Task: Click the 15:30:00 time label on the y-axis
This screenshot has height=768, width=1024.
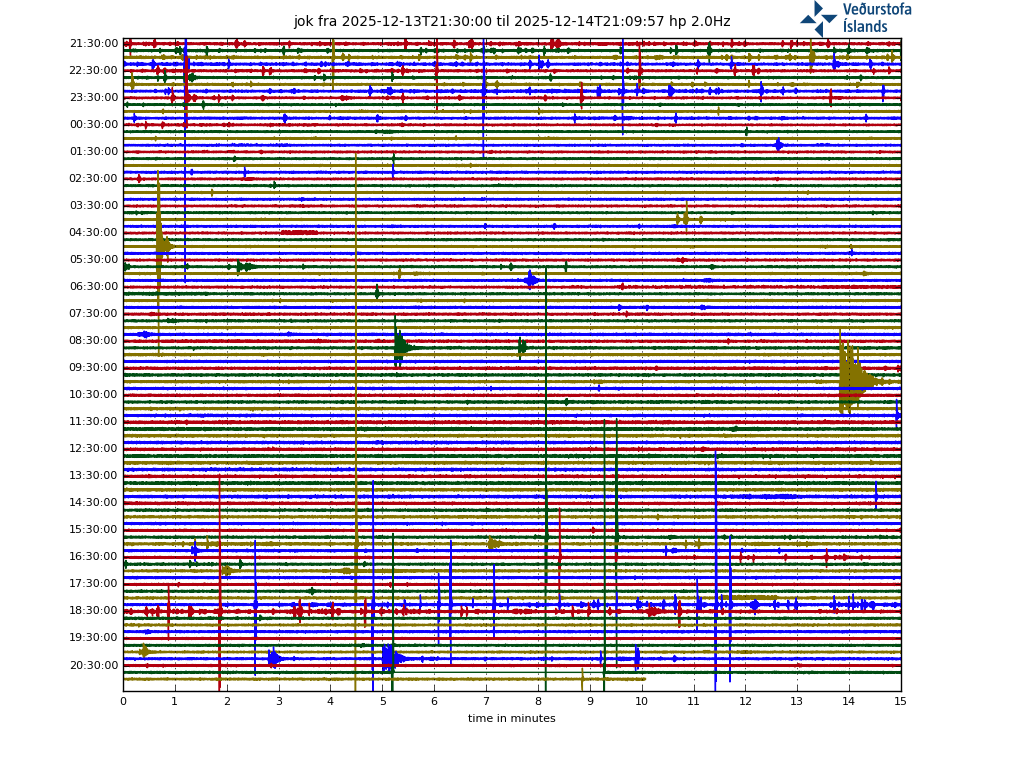Action: coord(94,530)
